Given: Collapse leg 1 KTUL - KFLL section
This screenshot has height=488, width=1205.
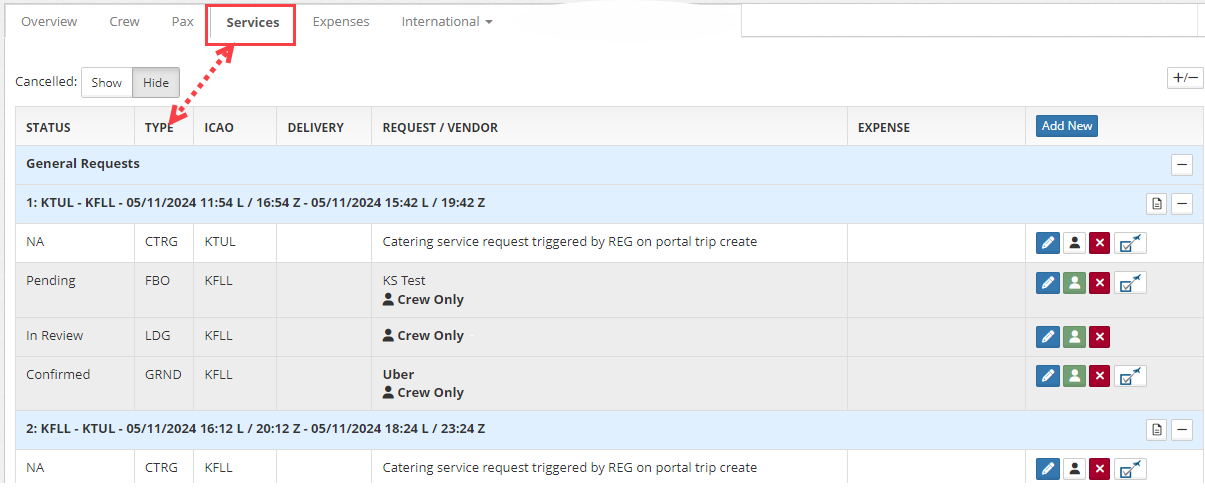Looking at the screenshot, I should tap(1182, 204).
